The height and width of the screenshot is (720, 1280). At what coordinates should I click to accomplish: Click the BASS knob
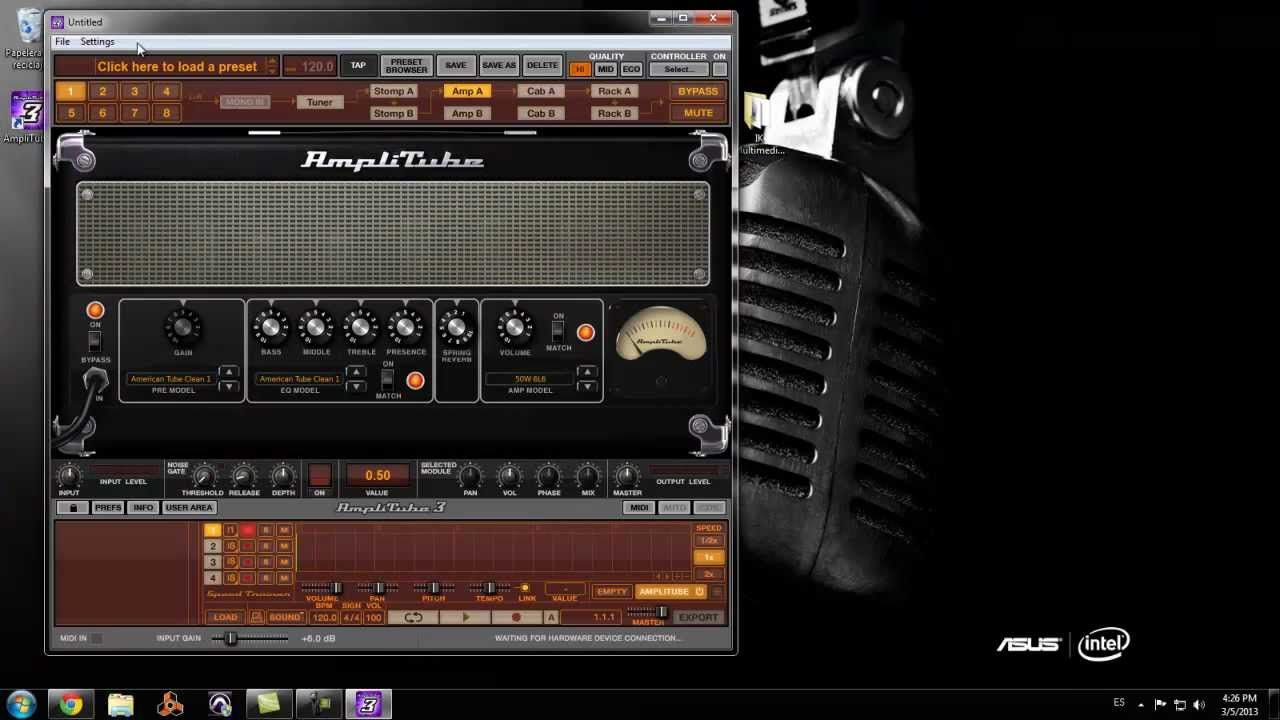tap(270, 326)
